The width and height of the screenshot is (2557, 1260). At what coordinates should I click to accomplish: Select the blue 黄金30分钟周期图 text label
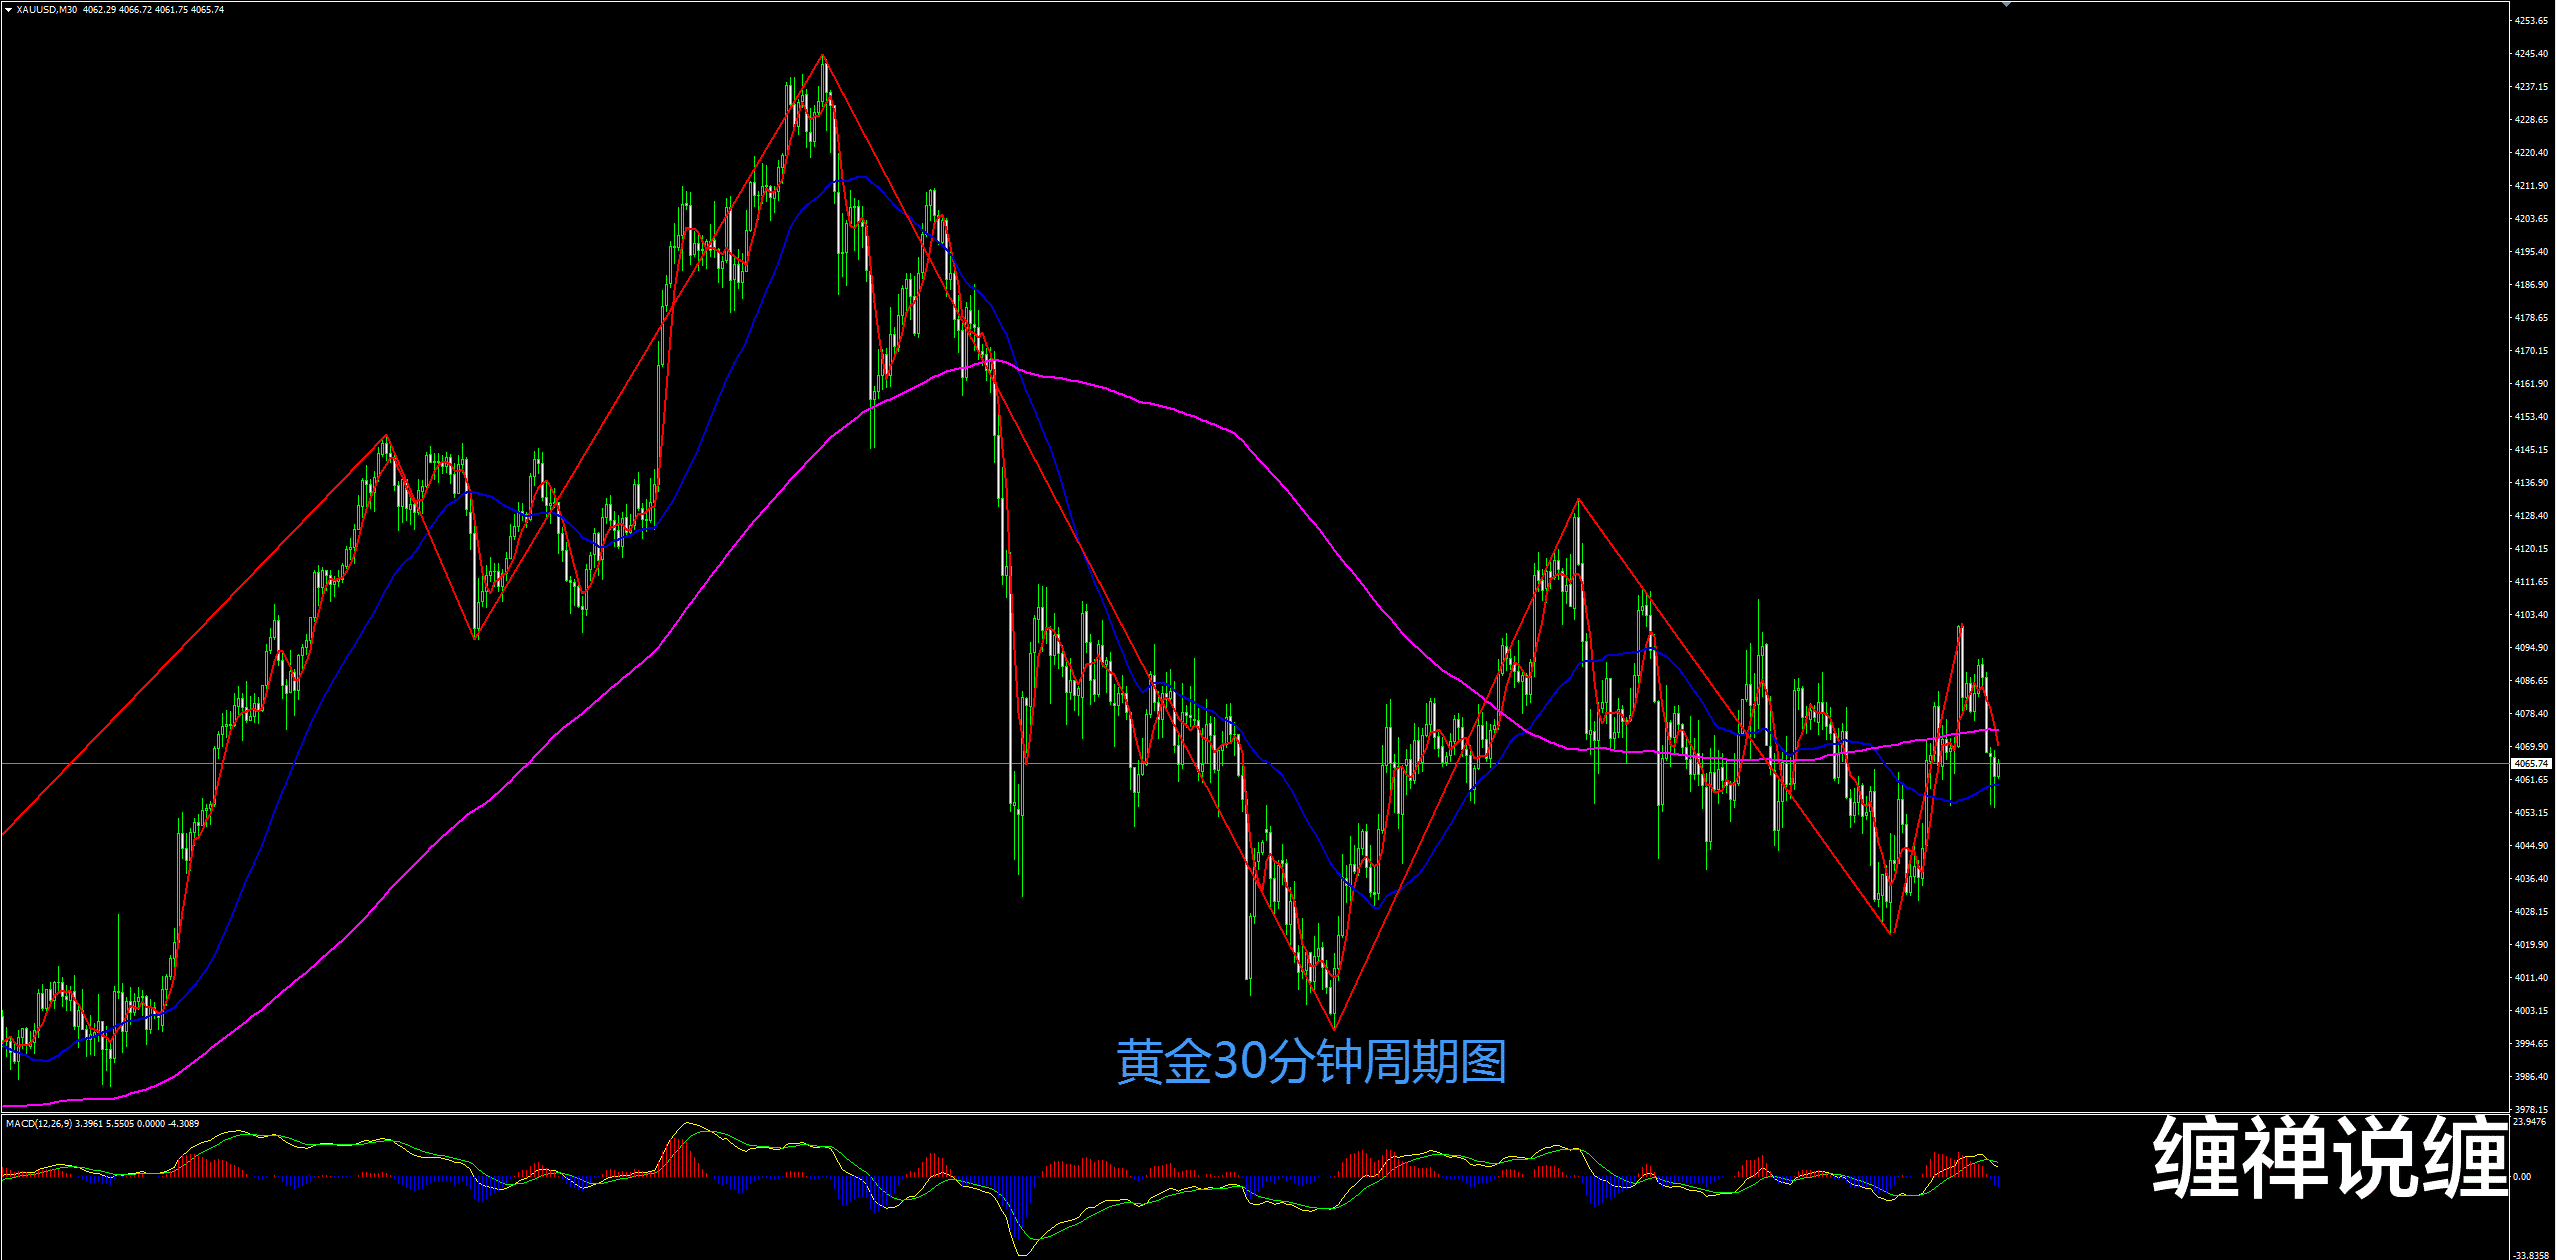1310,1062
